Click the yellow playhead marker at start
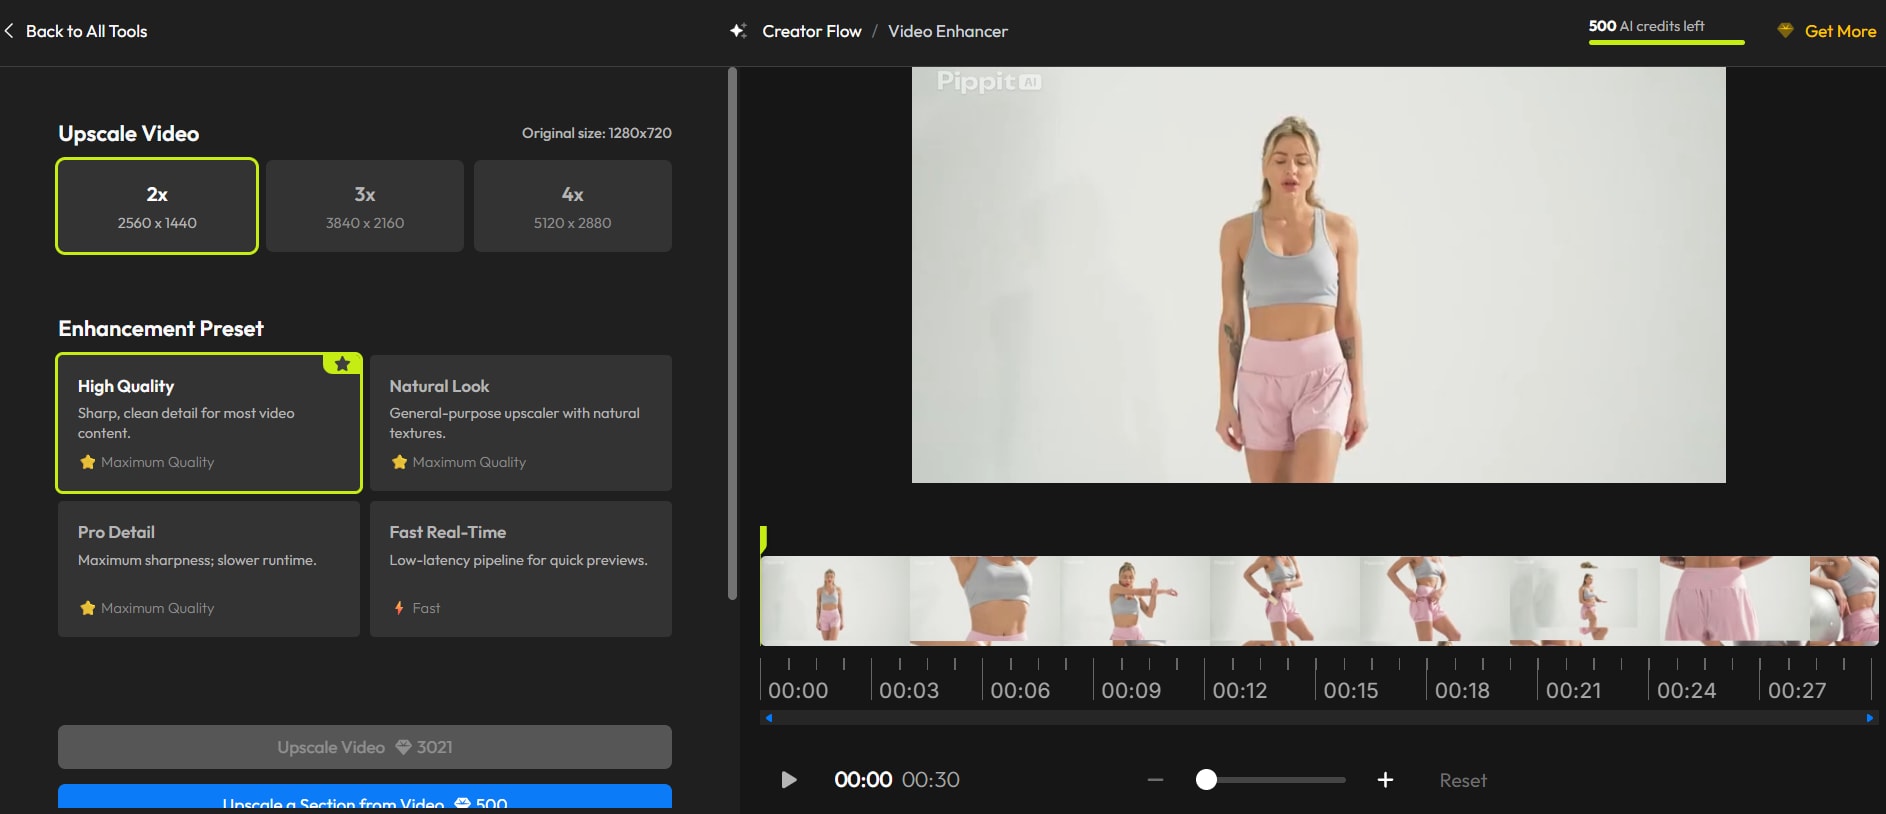Image resolution: width=1886 pixels, height=814 pixels. [x=763, y=540]
